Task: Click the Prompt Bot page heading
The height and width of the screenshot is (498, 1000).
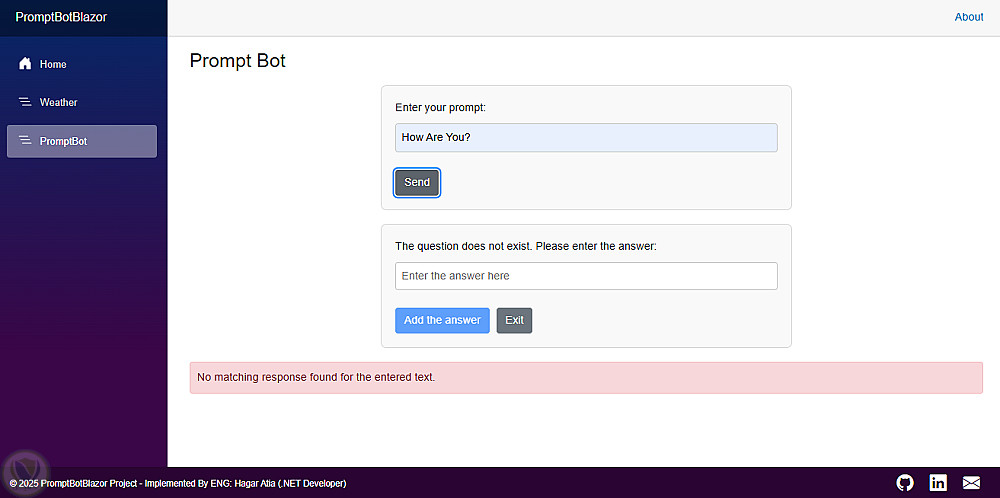Action: (x=238, y=61)
